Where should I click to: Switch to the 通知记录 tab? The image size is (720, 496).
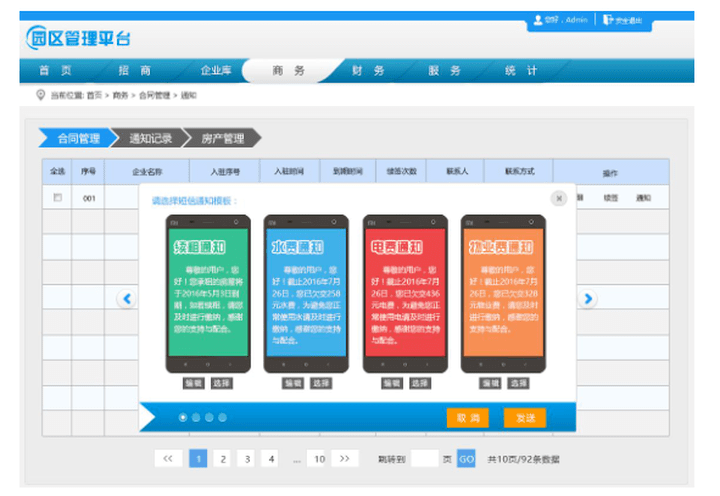(x=150, y=138)
